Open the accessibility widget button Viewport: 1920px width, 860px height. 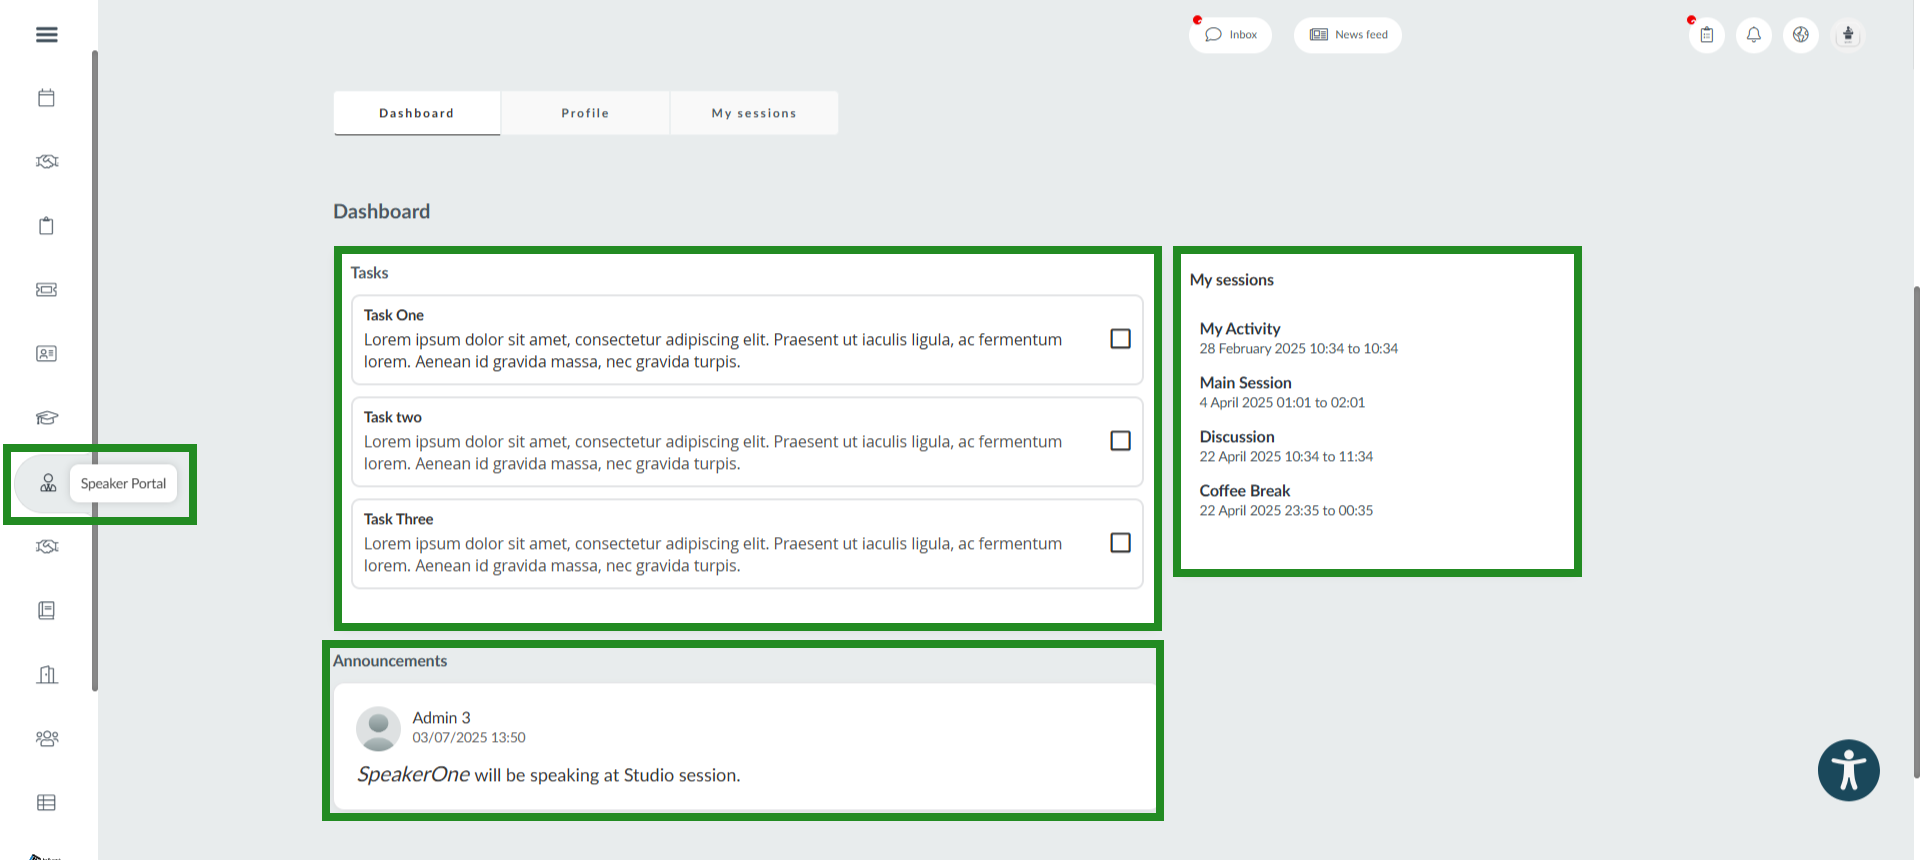point(1849,770)
